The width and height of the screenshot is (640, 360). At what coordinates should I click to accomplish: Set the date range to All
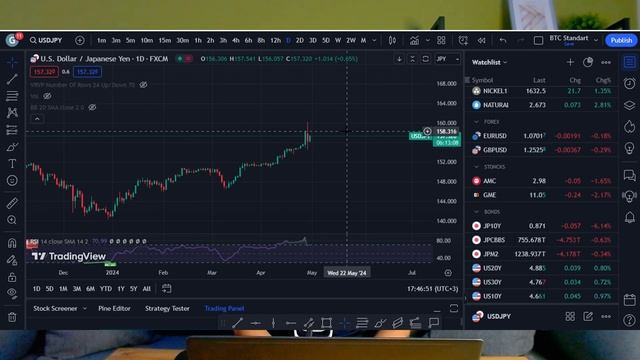pos(147,289)
